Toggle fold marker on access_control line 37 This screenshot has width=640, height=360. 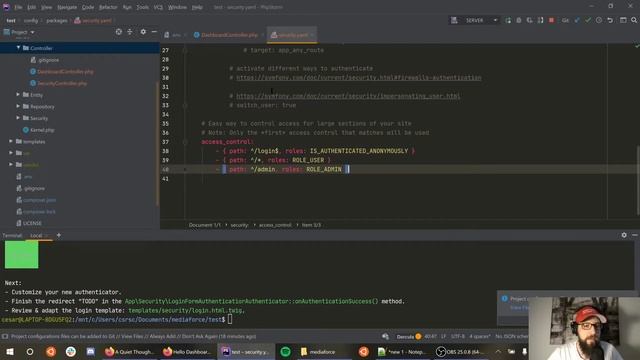pos(185,142)
